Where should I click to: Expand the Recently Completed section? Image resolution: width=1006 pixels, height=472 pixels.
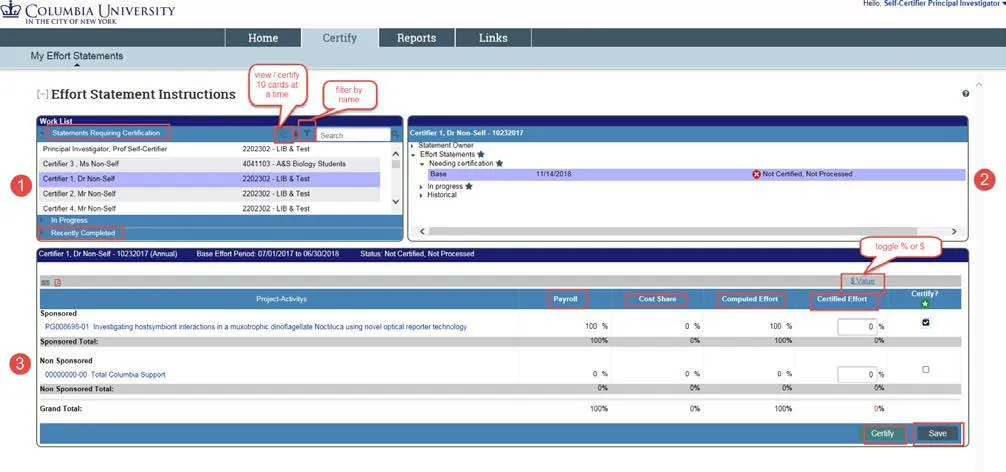(43, 233)
